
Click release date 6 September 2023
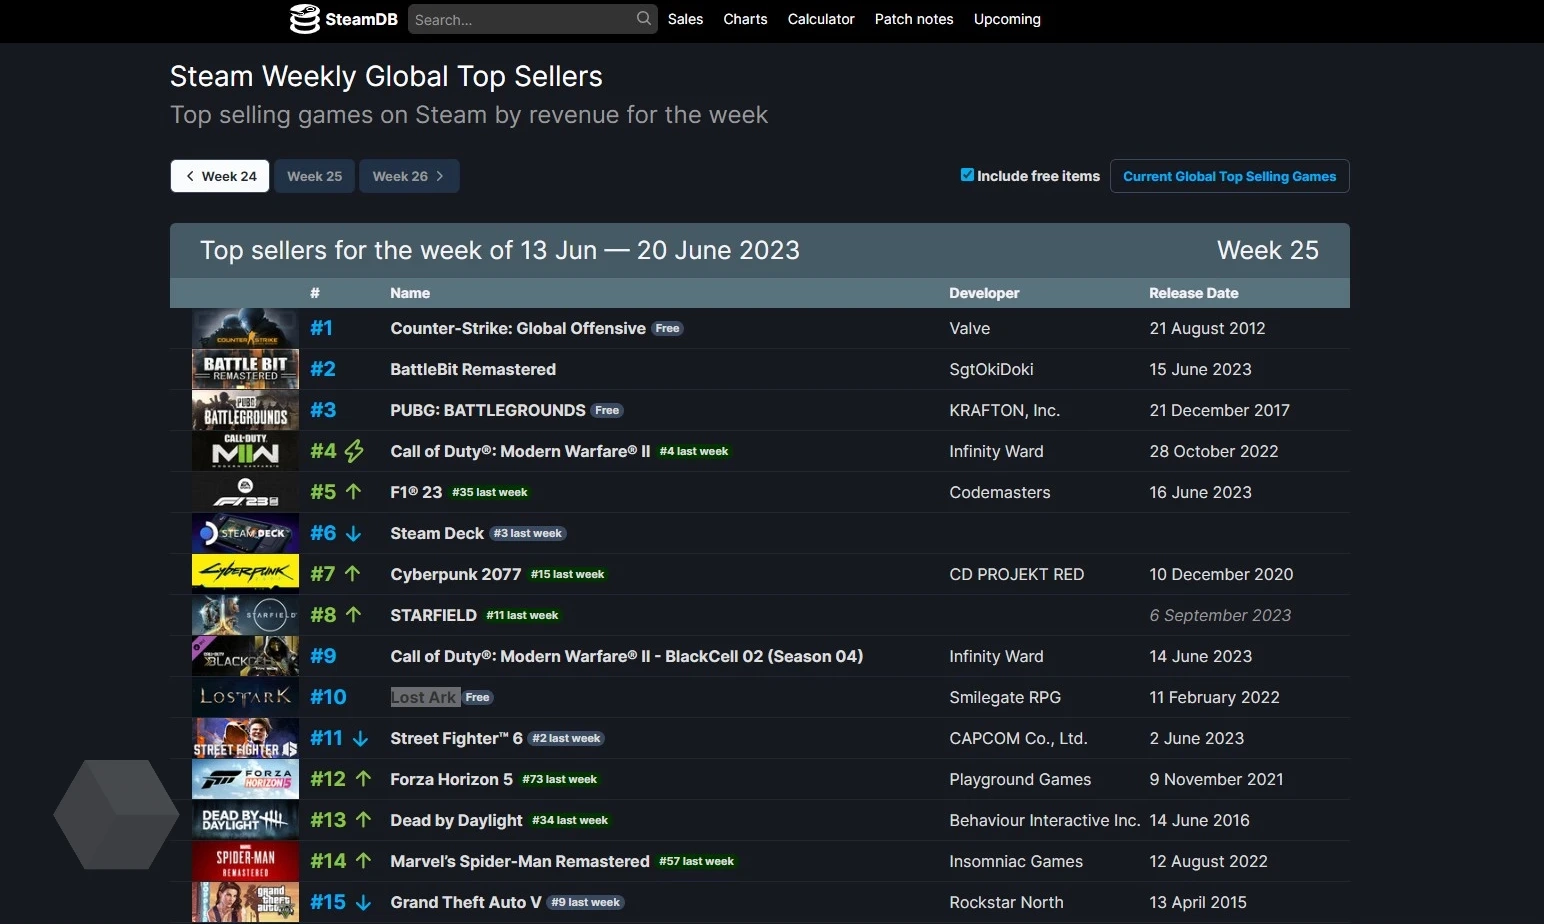pos(1220,615)
